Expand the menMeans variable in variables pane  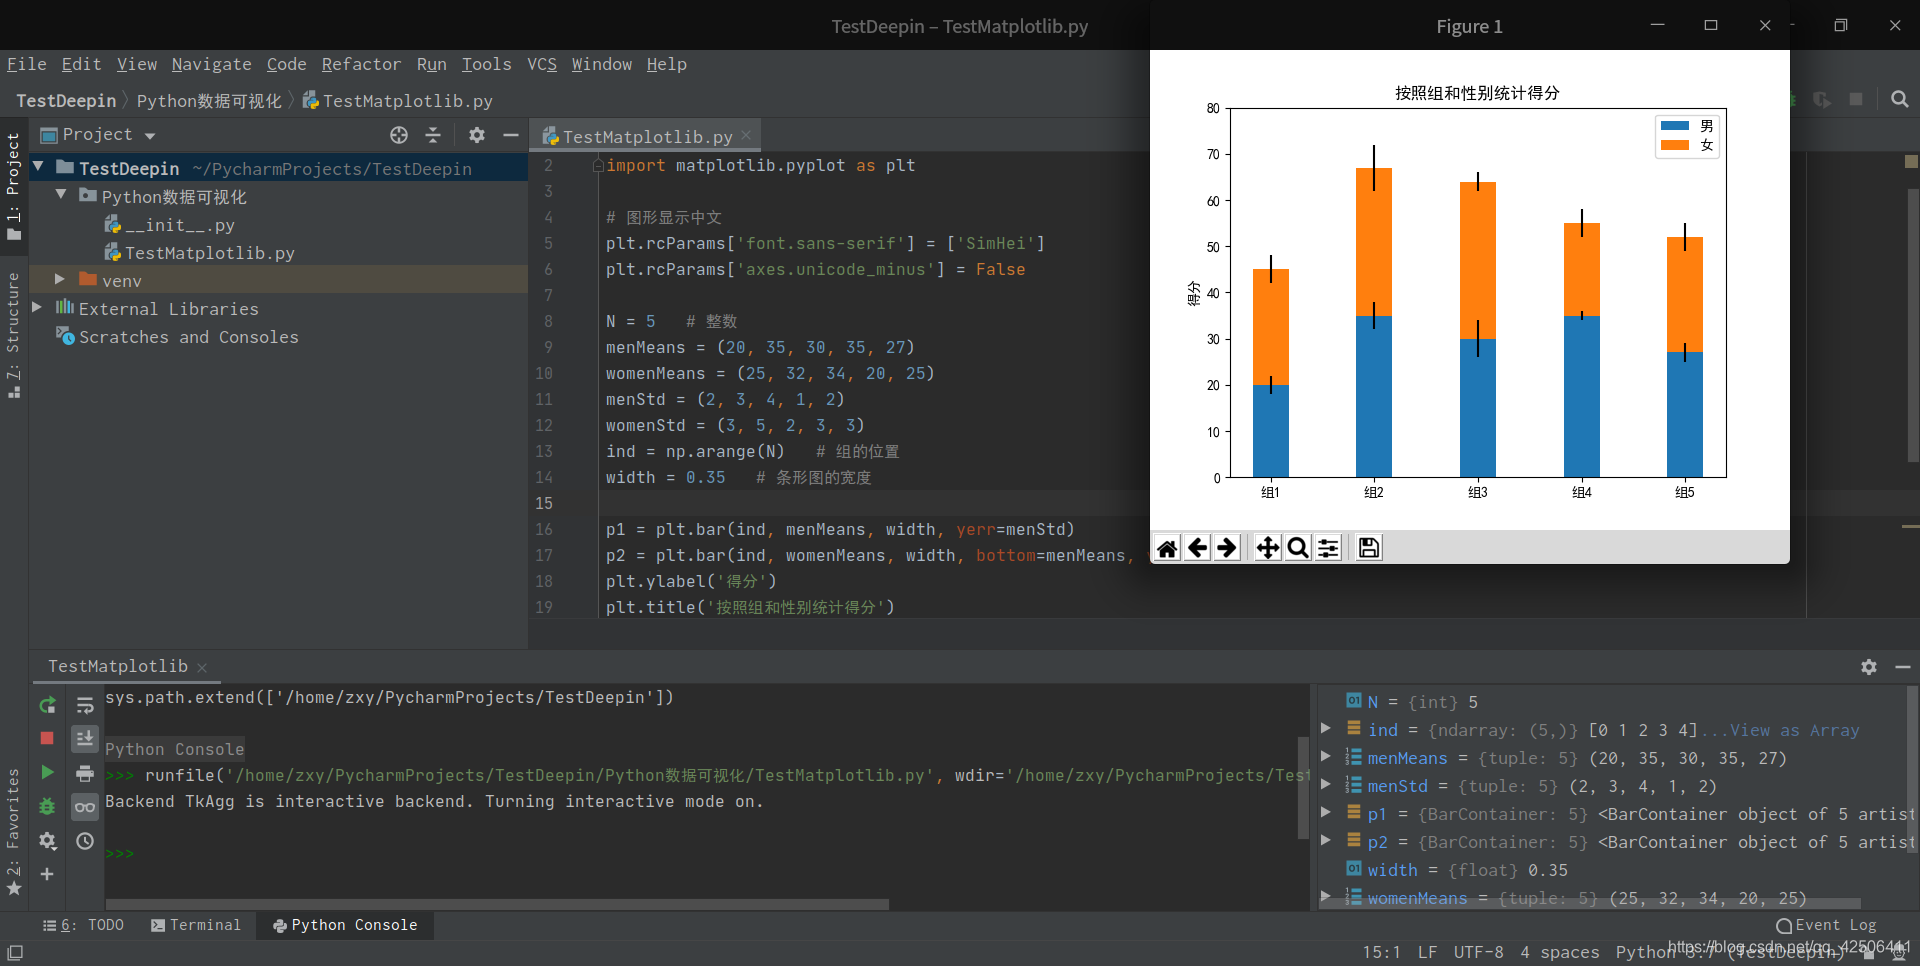pyautogui.click(x=1326, y=757)
